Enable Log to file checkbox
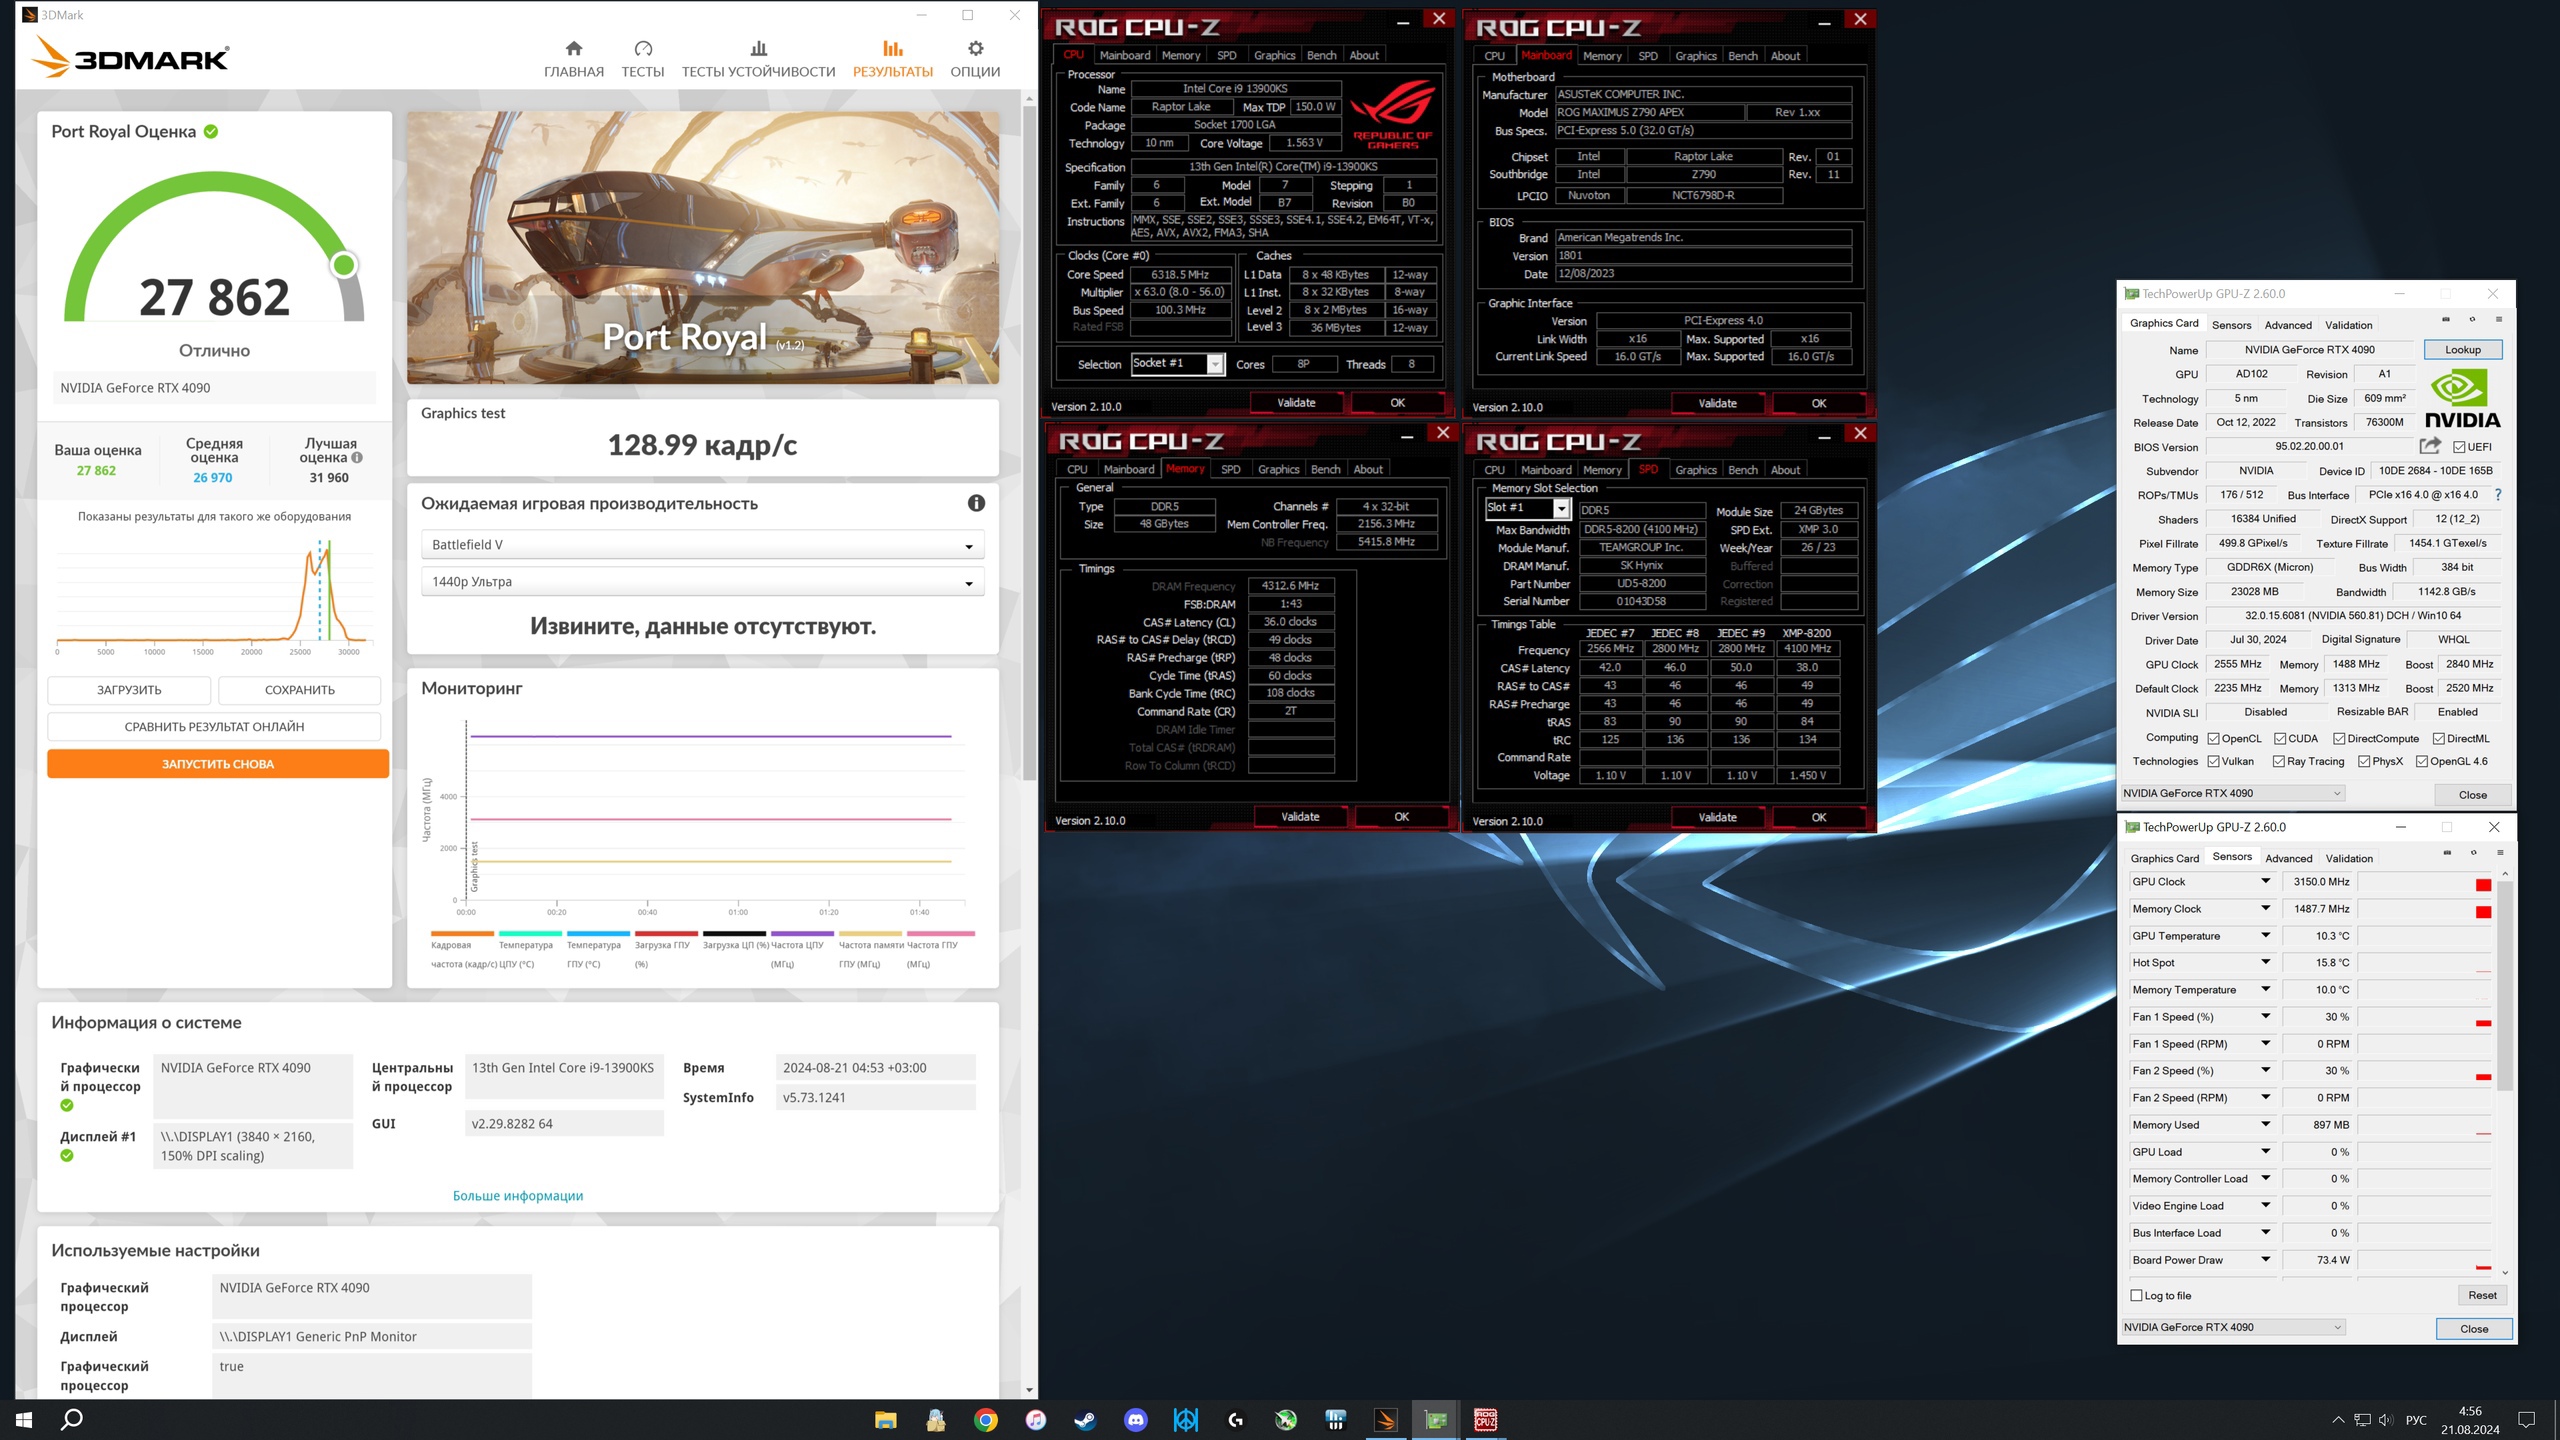2560x1440 pixels. (x=2137, y=1295)
